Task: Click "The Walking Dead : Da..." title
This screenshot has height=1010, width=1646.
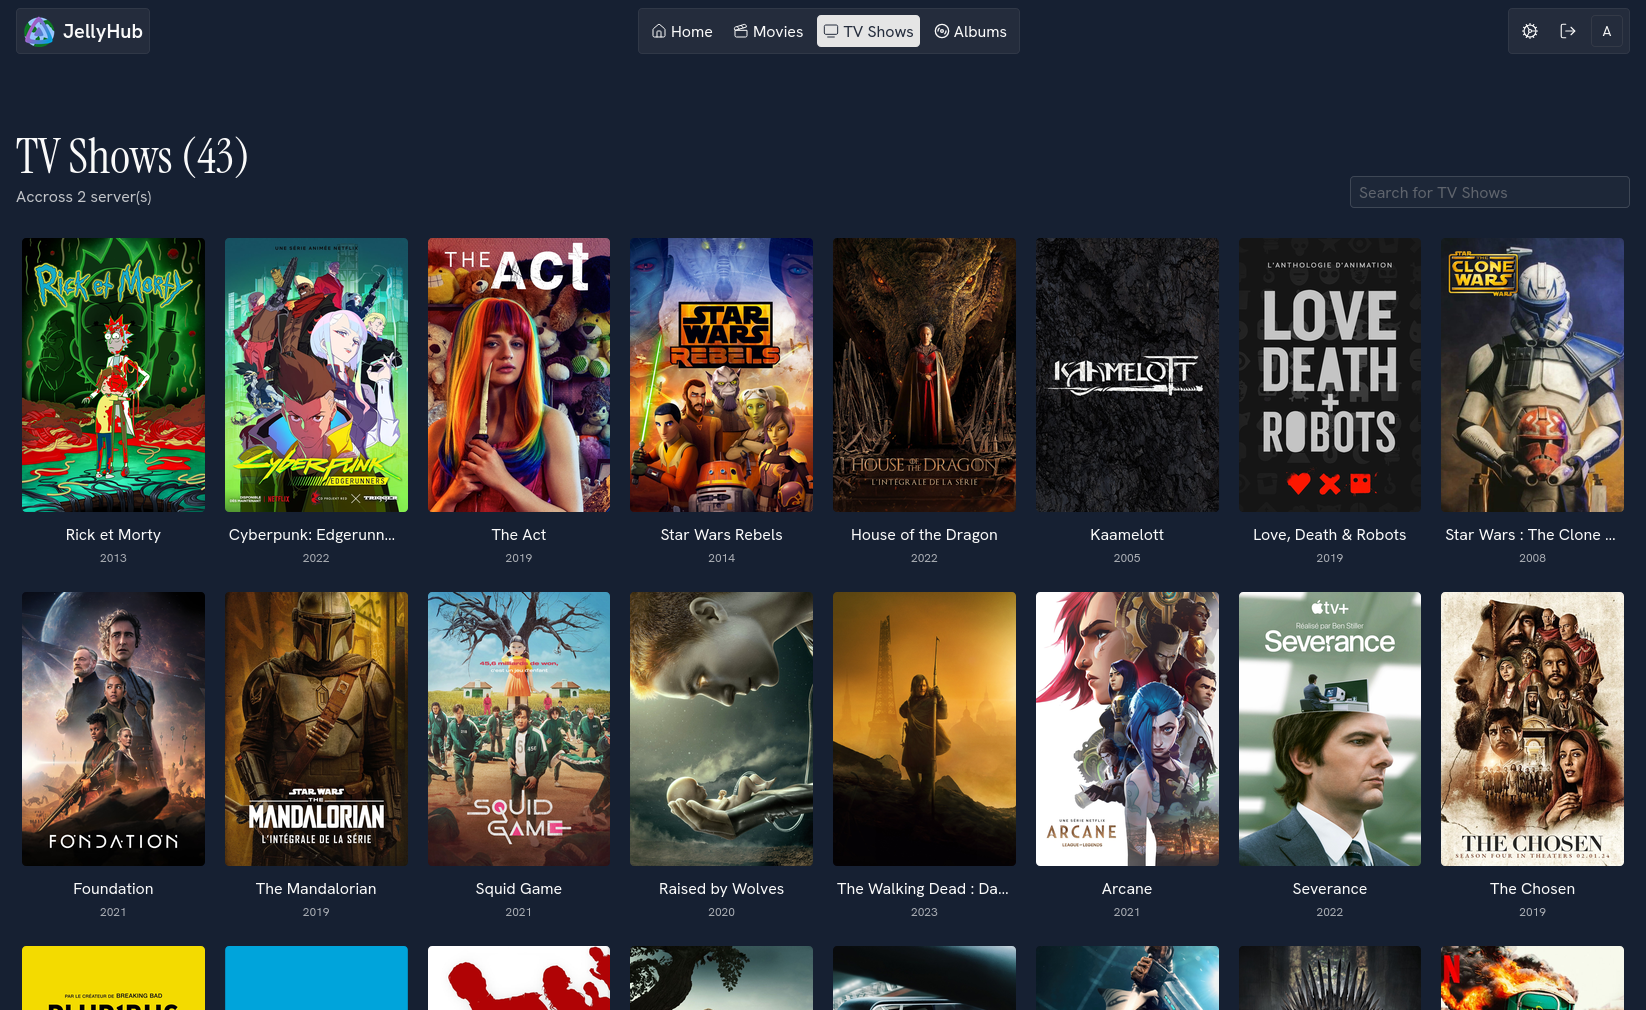Action: tap(923, 889)
